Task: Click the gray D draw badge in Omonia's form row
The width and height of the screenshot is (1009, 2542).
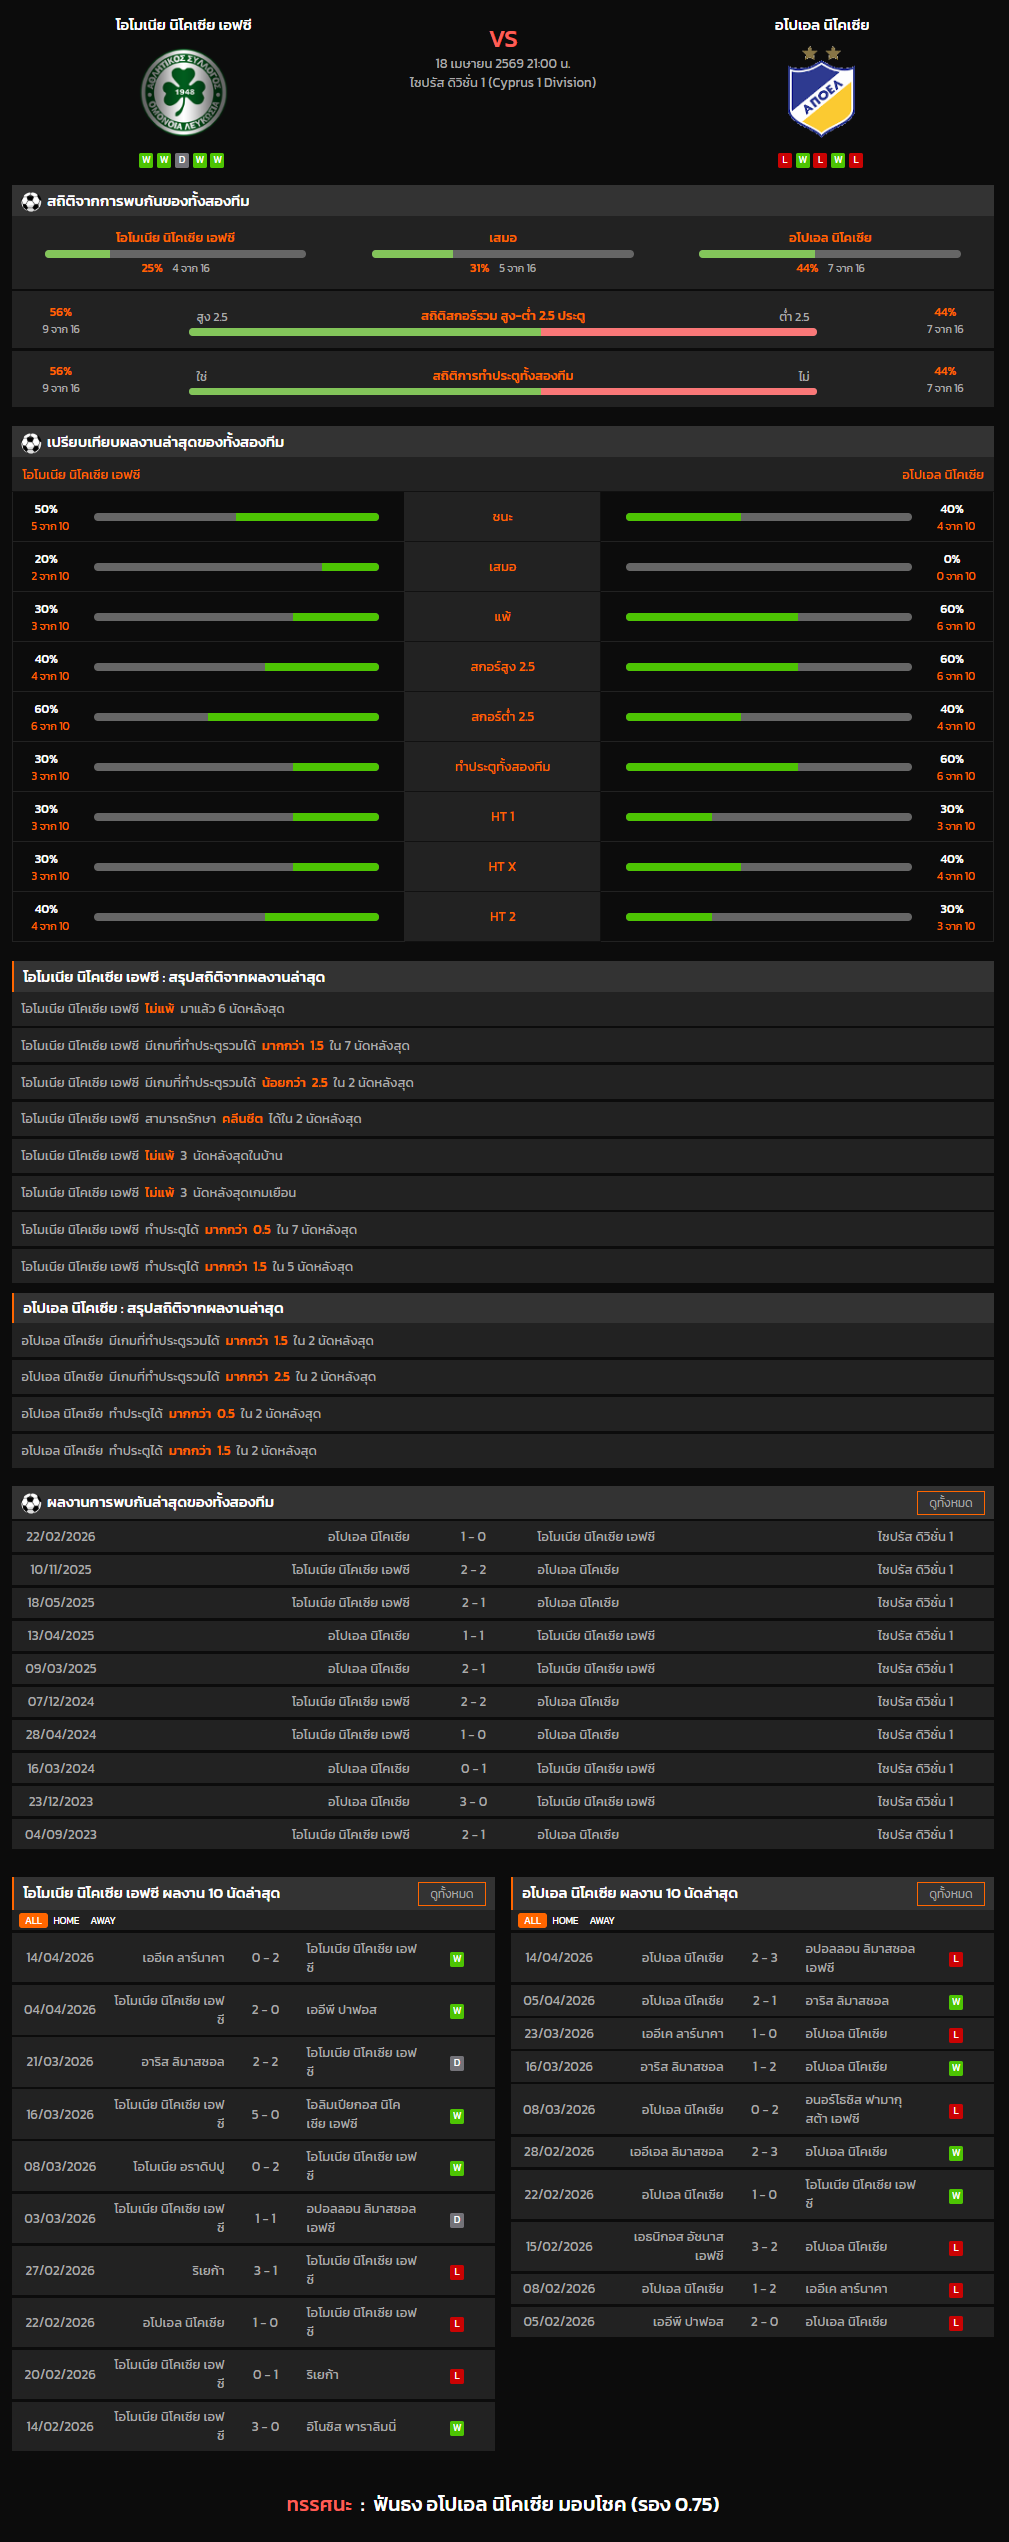Action: pyautogui.click(x=182, y=160)
